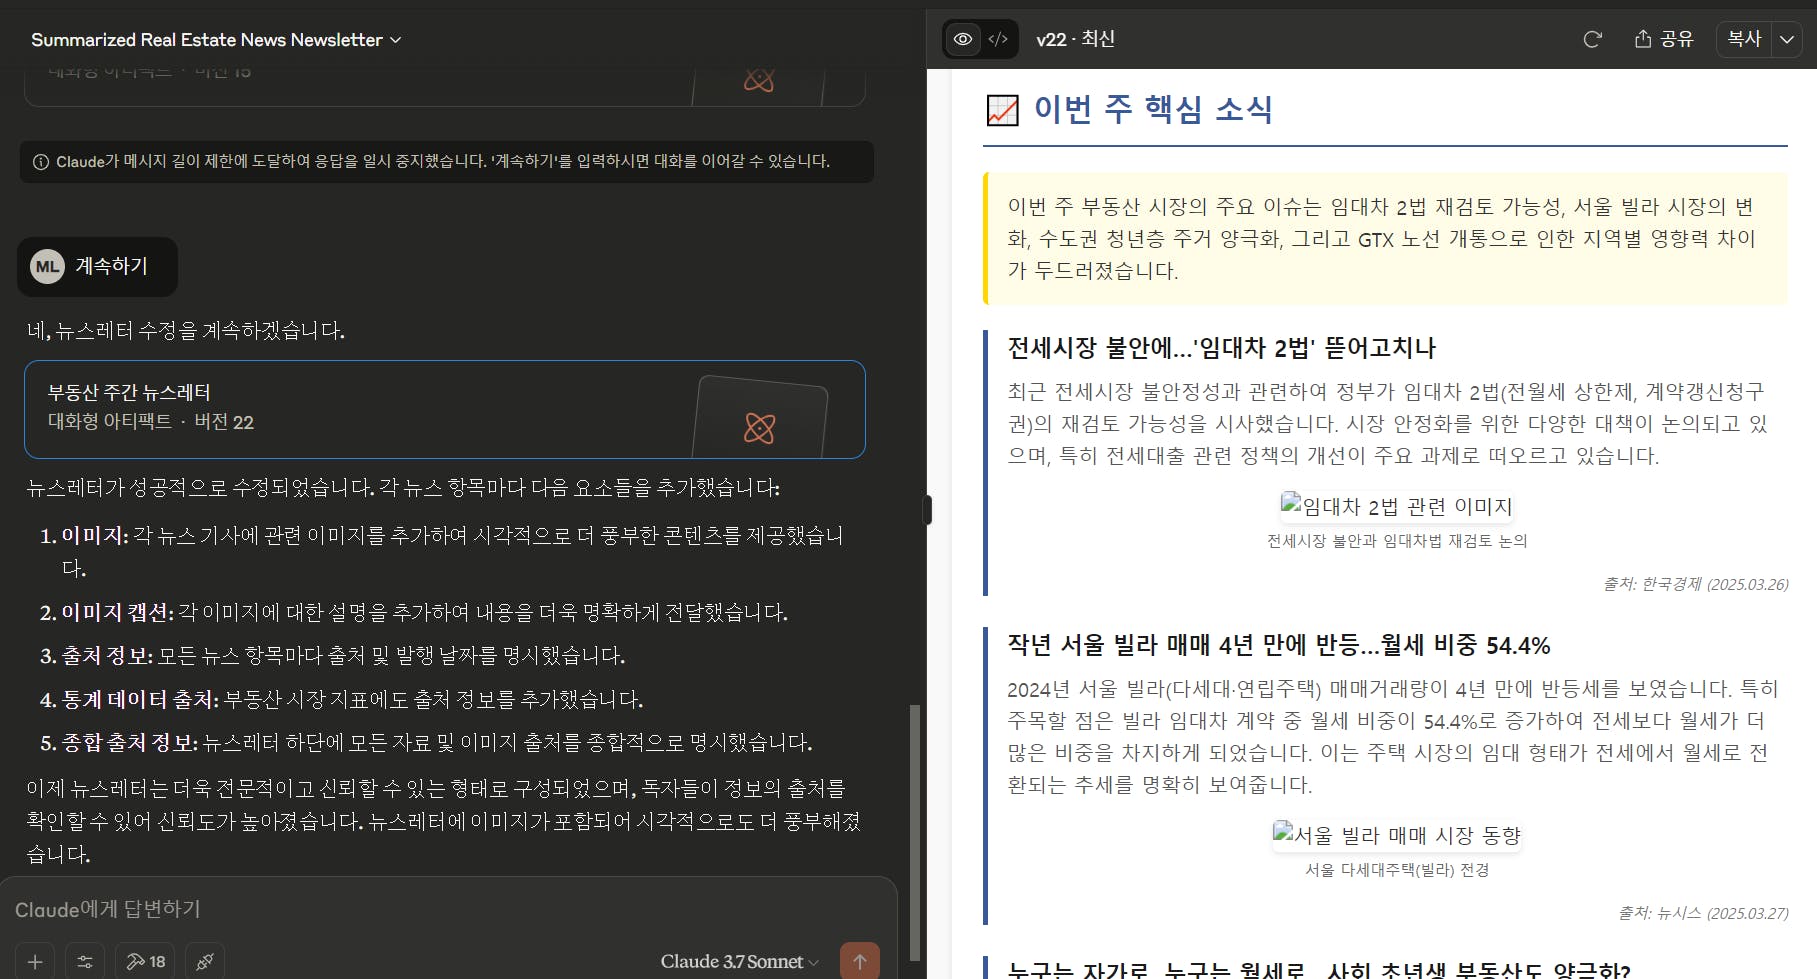The height and width of the screenshot is (979, 1817).
Task: Click the yellow summary box about 이번 주 부동산 시장
Action: (x=1385, y=238)
